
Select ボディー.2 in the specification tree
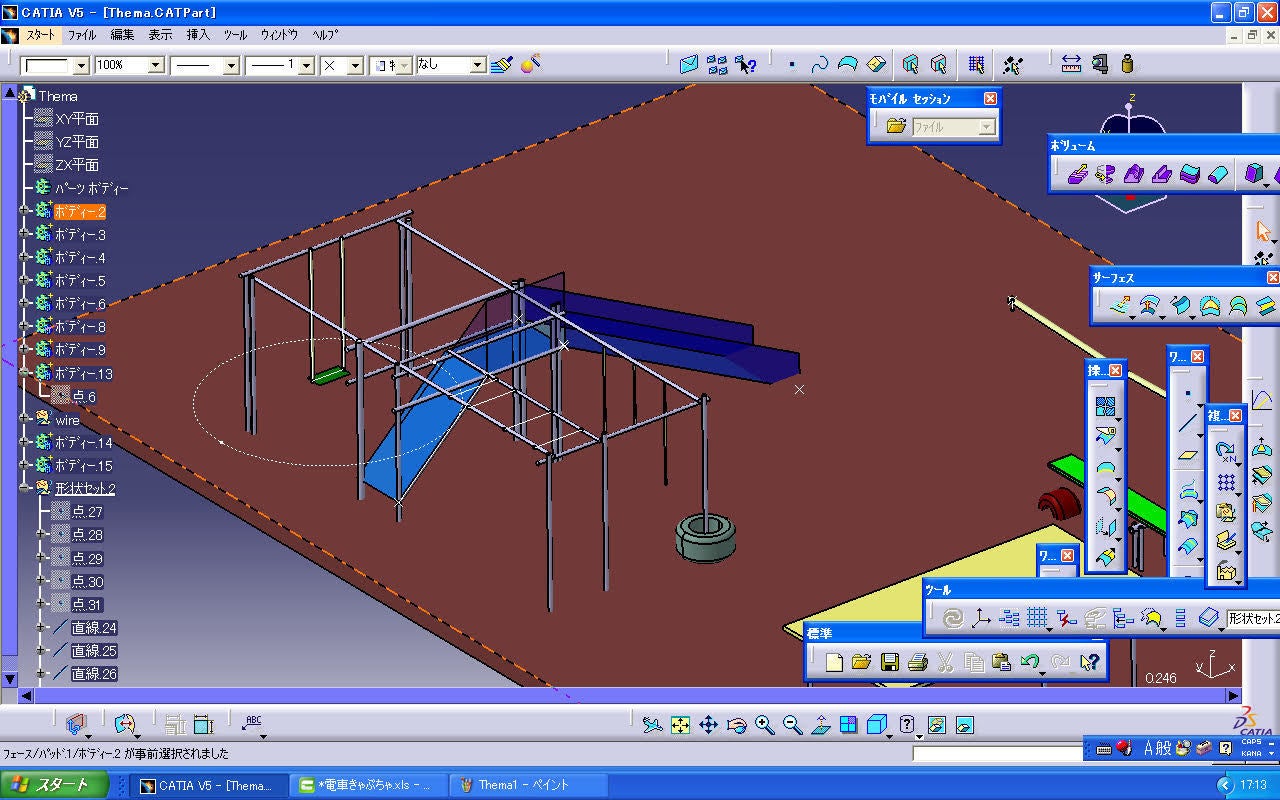[79, 211]
